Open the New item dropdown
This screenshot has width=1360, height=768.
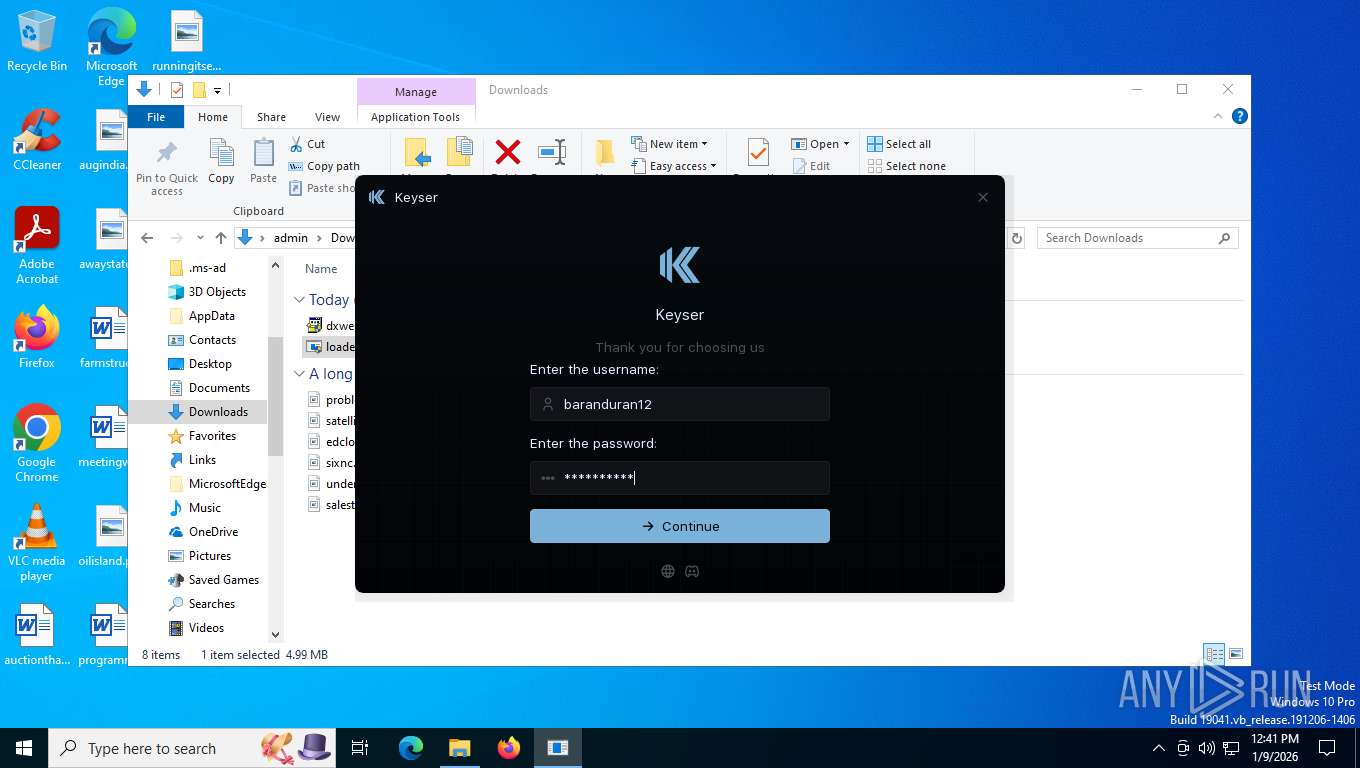tap(670, 144)
